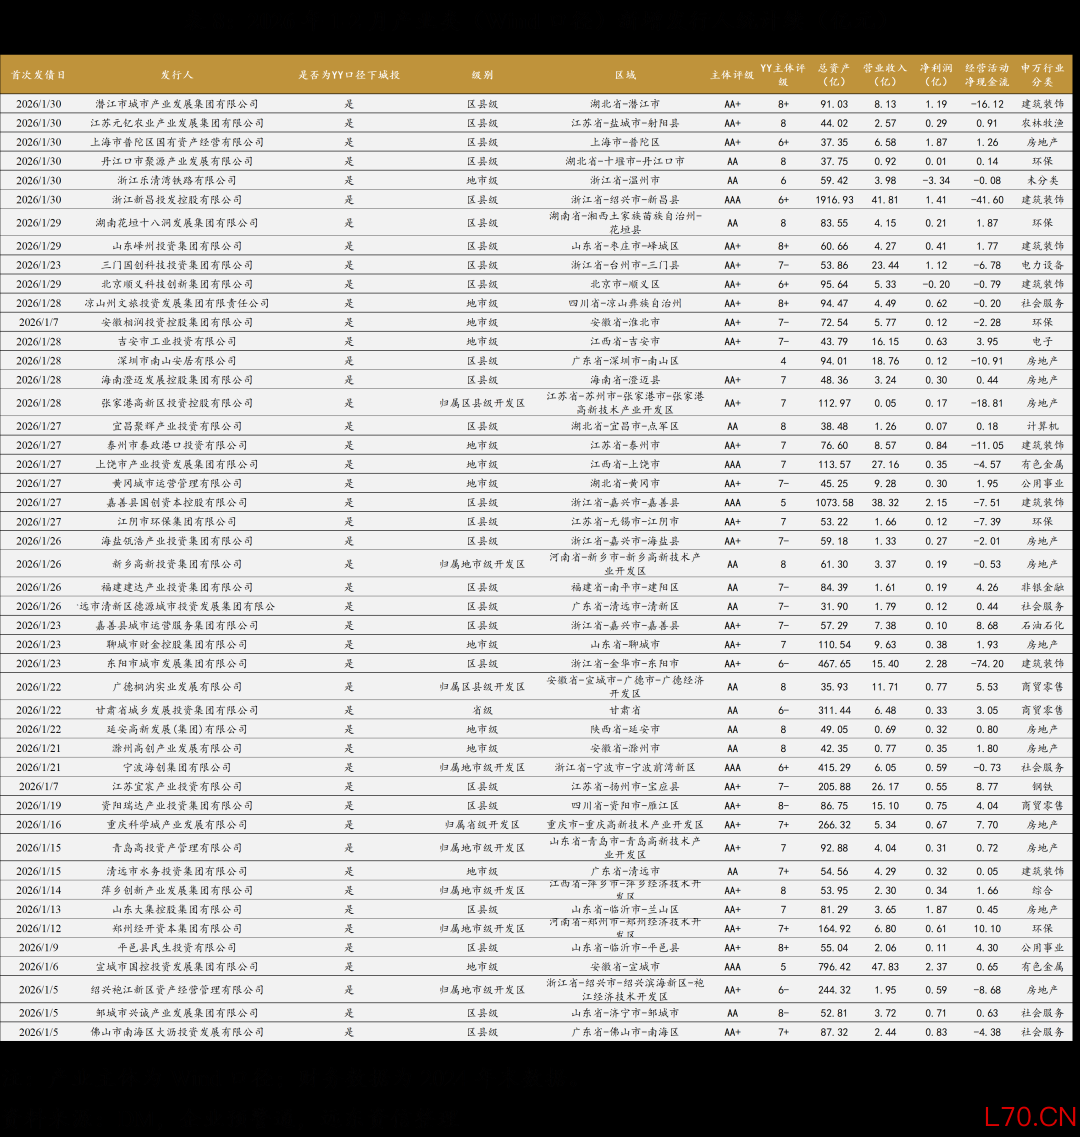This screenshot has height=1137, width=1080.
Task: Select issuer 嘉善县国创资本控股有限公司
Action: click(x=177, y=503)
